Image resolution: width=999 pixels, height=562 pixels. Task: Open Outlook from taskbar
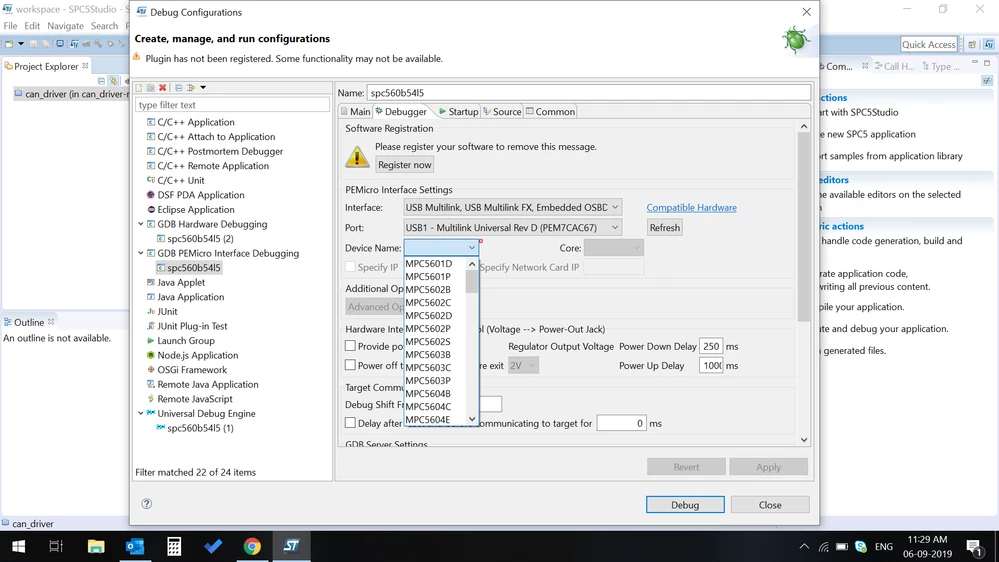135,546
